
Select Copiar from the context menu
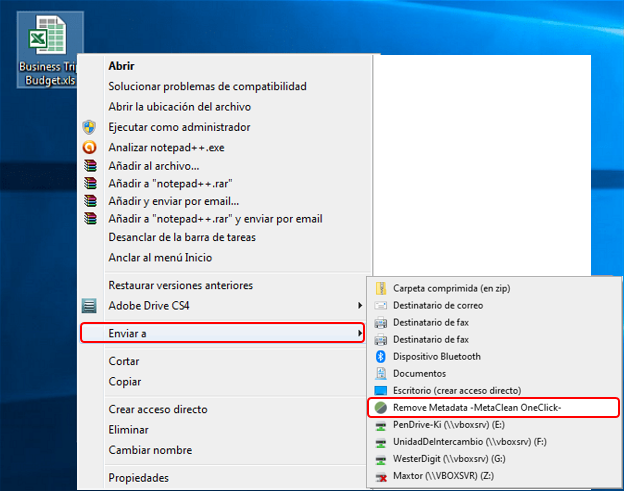(124, 381)
